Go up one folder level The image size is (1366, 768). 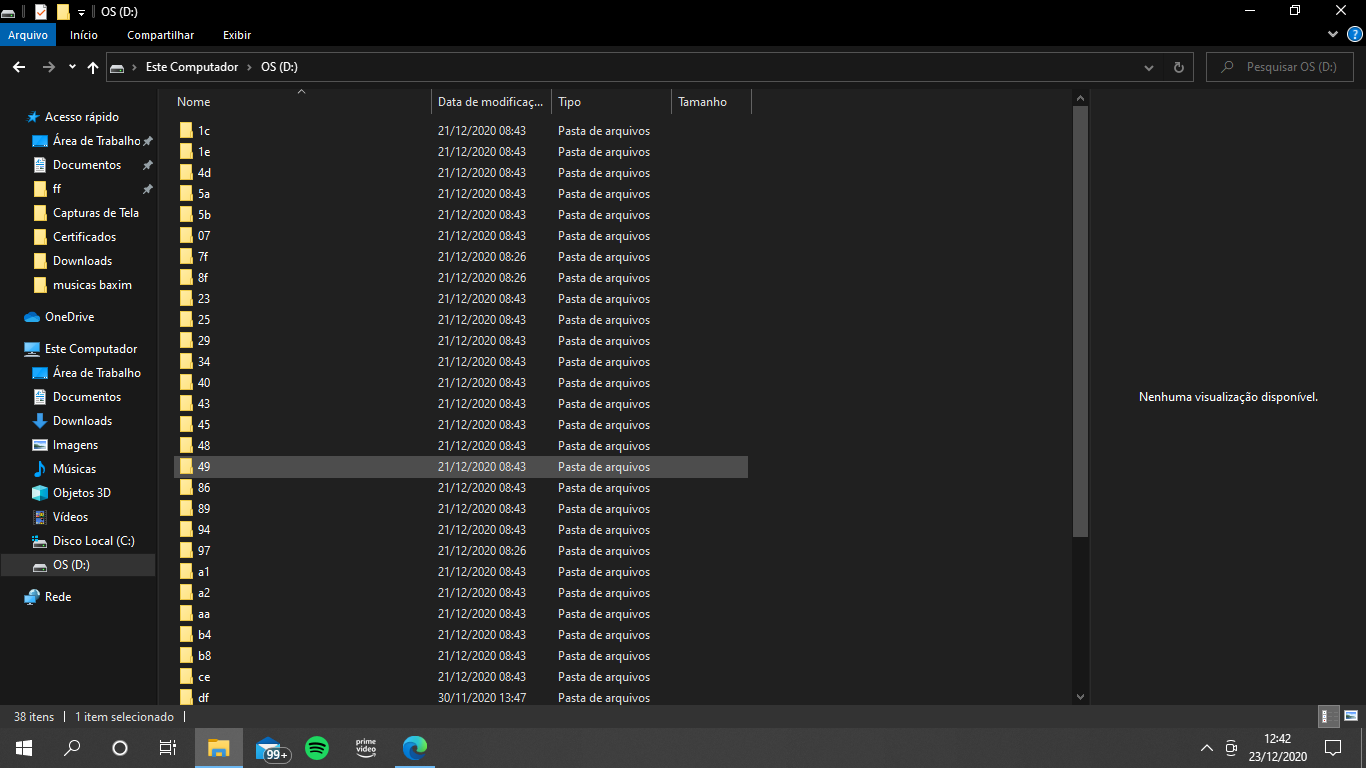point(93,67)
